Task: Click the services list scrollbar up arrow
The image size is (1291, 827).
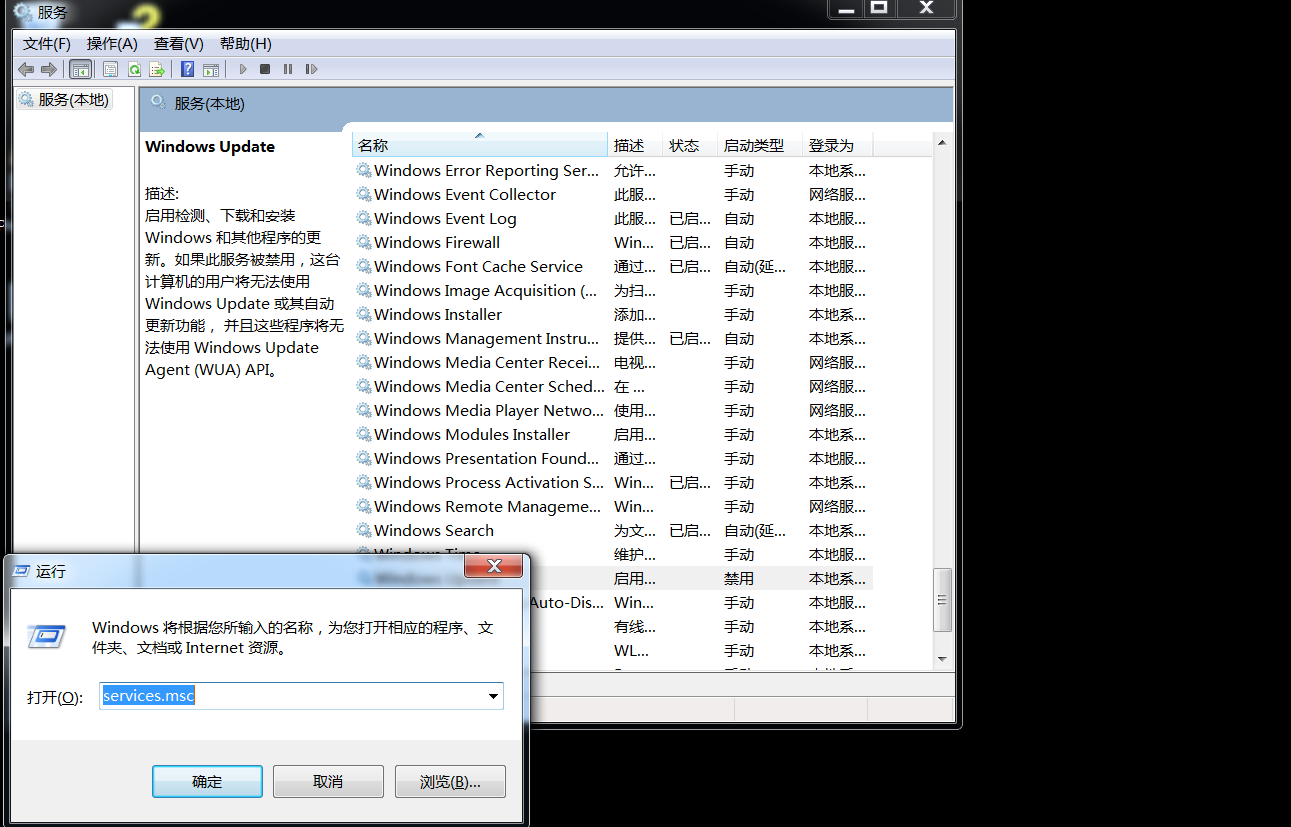Action: pyautogui.click(x=942, y=144)
